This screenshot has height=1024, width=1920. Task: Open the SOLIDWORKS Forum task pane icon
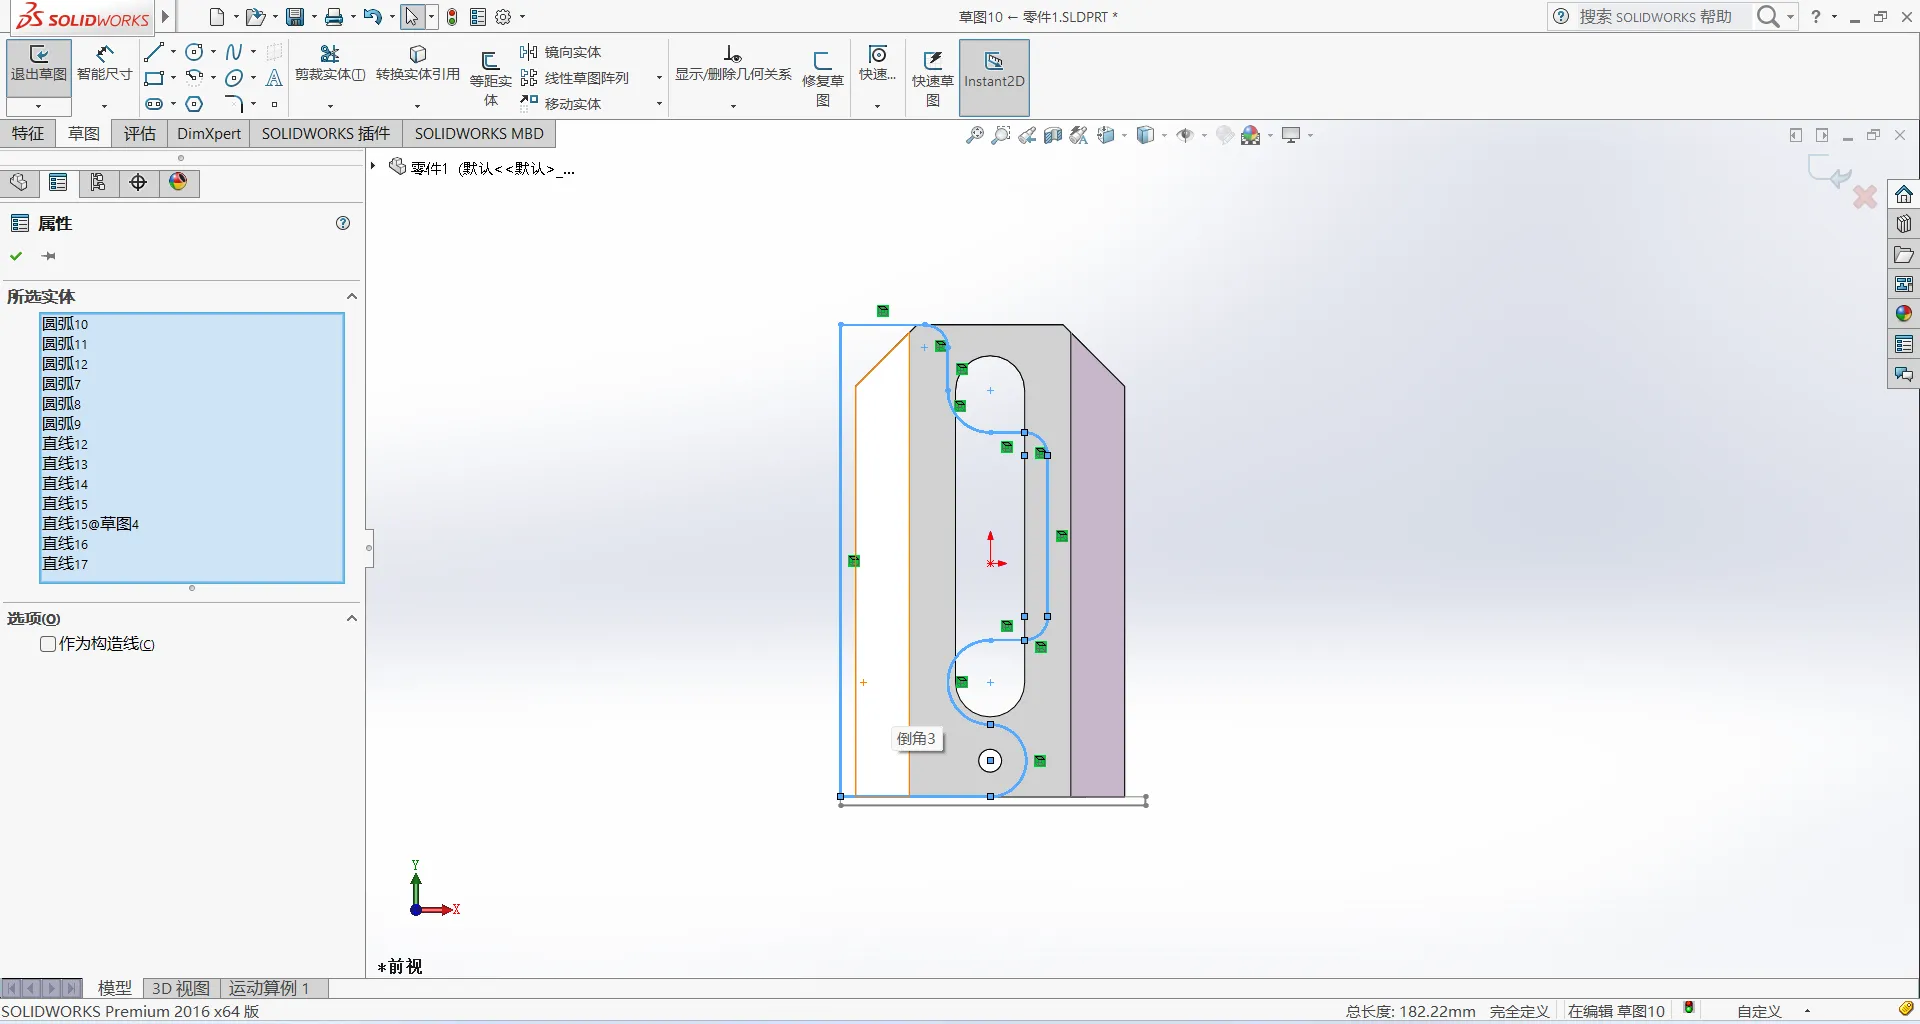pos(1904,374)
